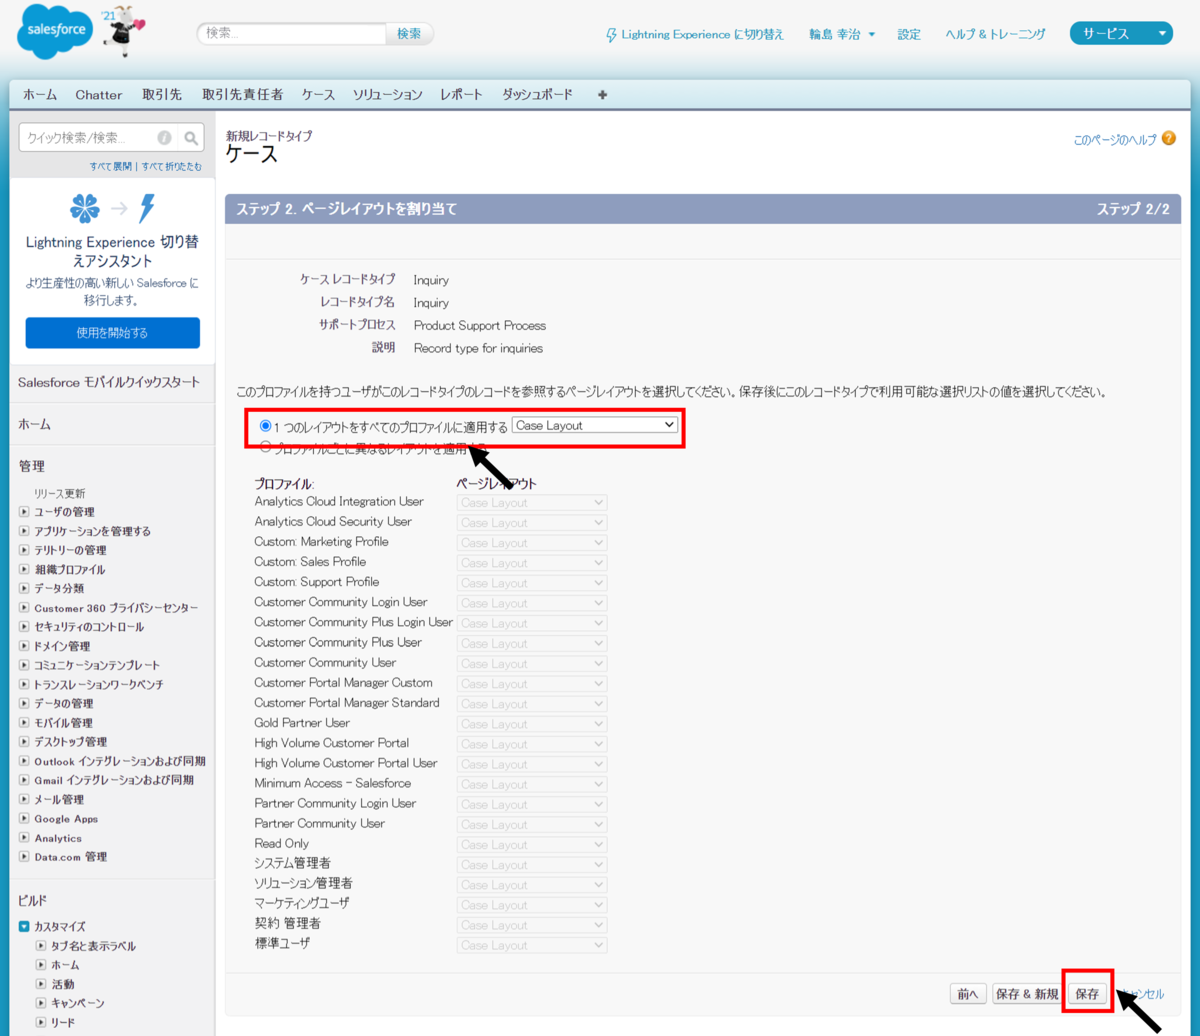Click the Product Support Process value text

[x=480, y=326]
